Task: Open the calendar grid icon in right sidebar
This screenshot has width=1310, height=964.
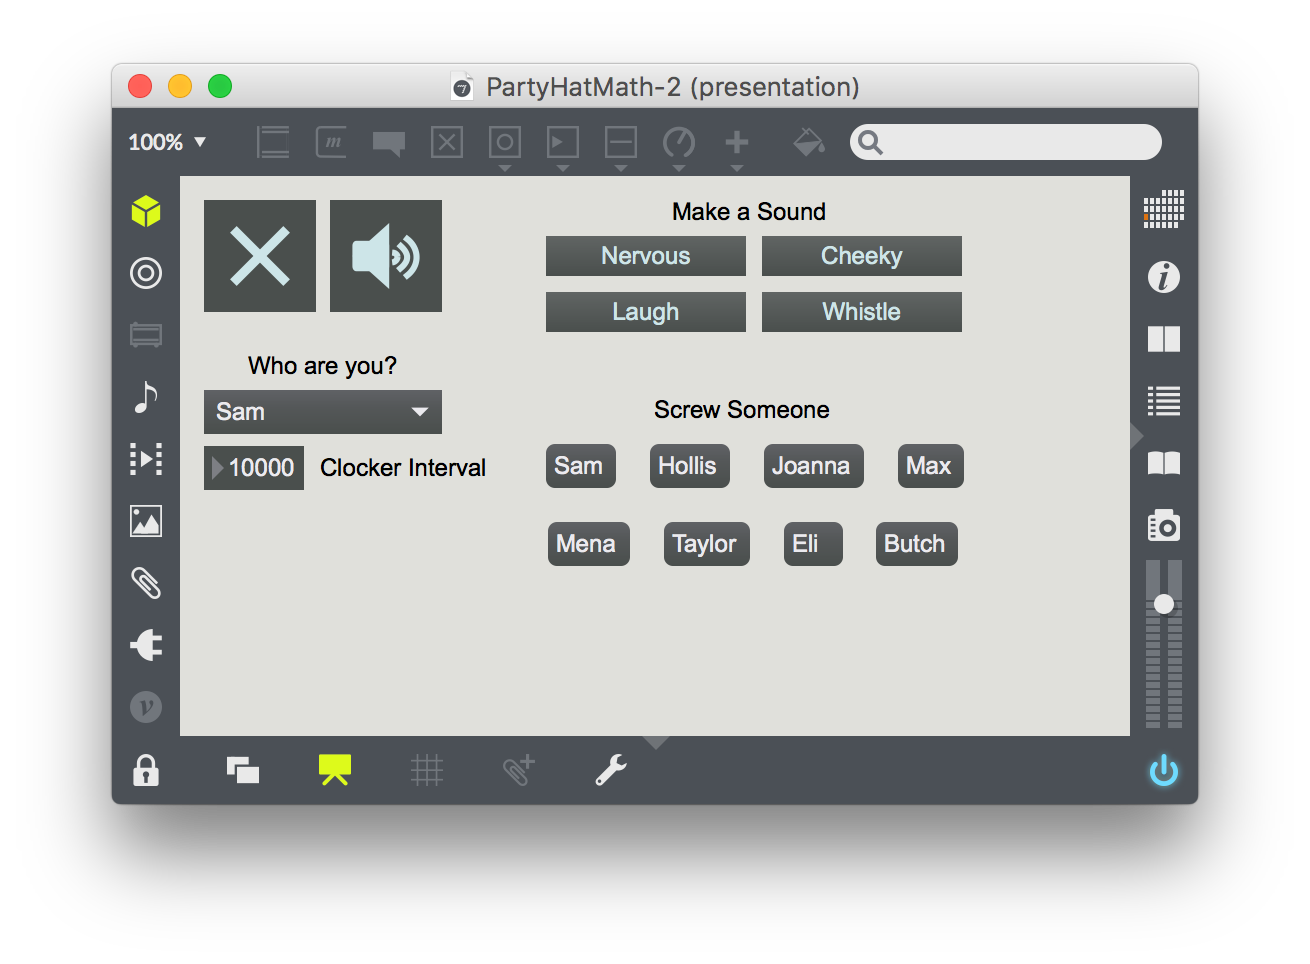Action: [1164, 210]
